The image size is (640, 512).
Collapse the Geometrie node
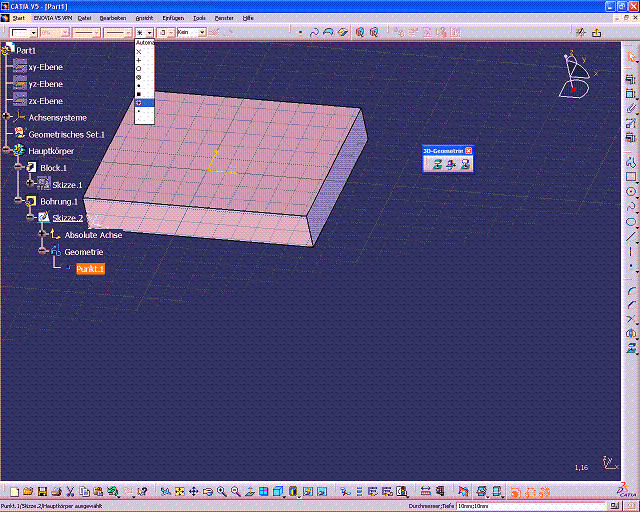[42, 251]
